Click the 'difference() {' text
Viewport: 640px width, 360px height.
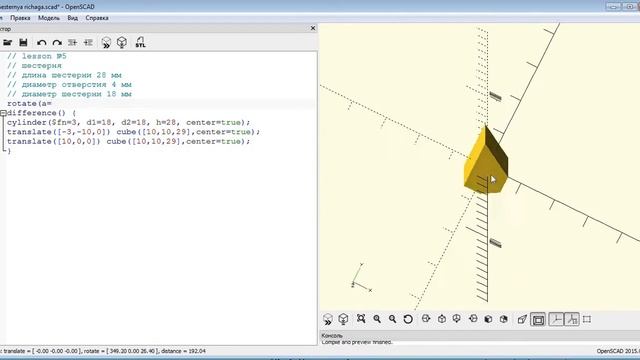click(x=41, y=113)
